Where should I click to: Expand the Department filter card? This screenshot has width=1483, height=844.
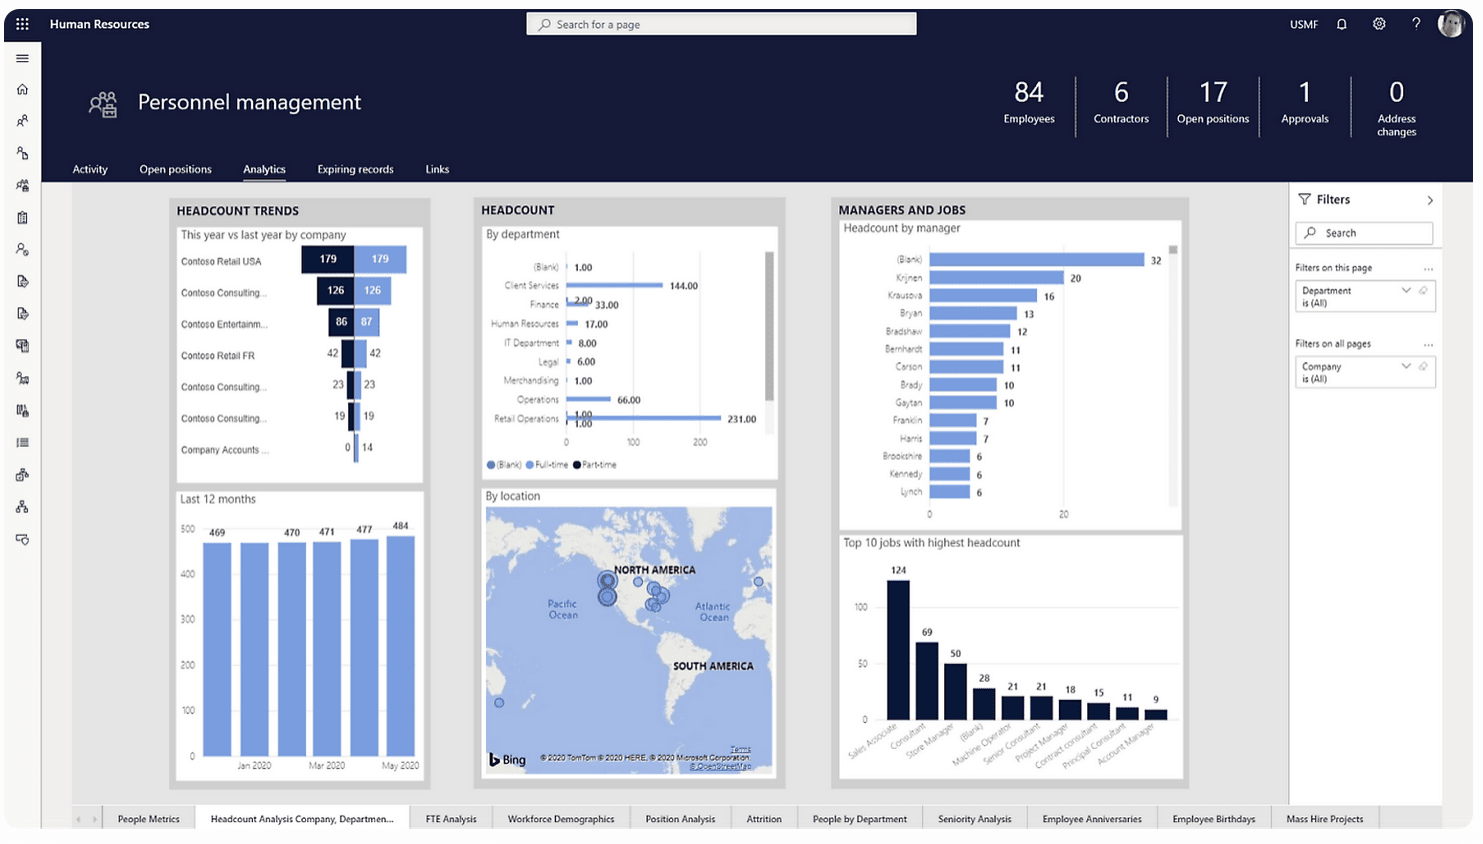tap(1406, 291)
